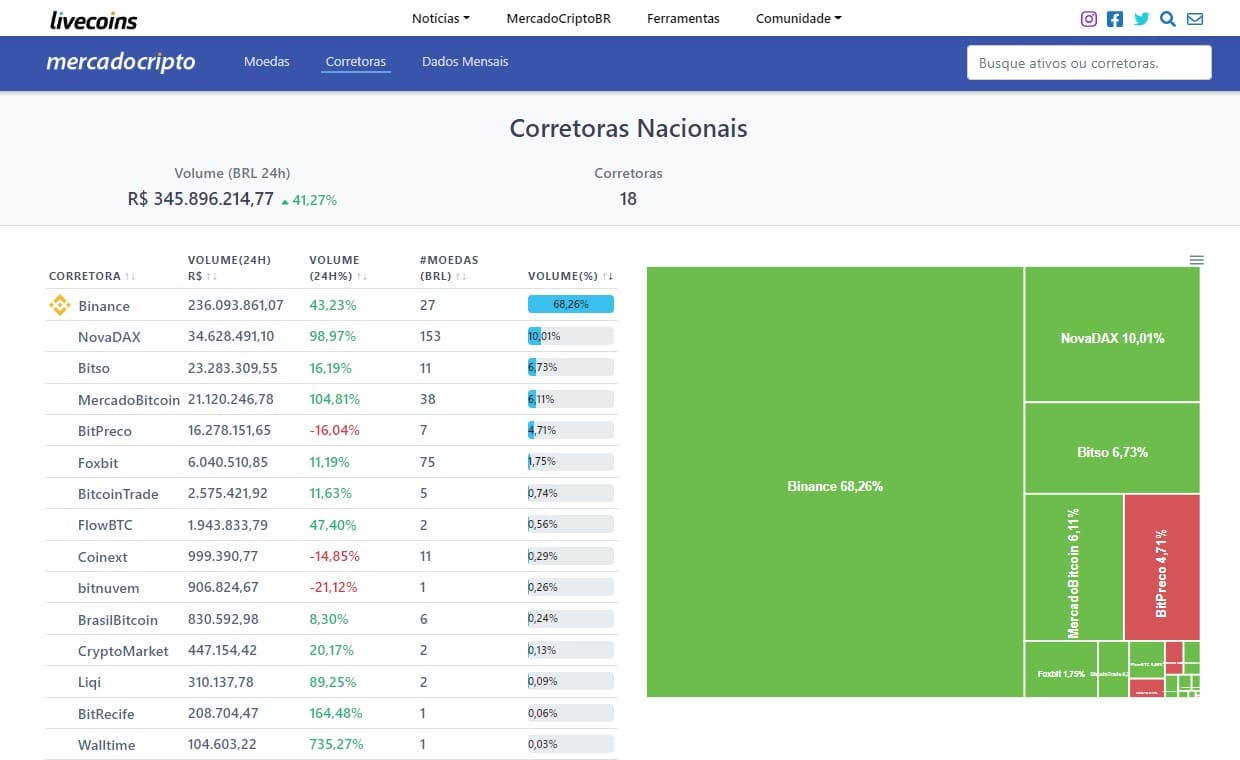This screenshot has width=1240, height=760.
Task: Select MercadoBitcoin 6,11% treemap block
Action: point(1074,567)
